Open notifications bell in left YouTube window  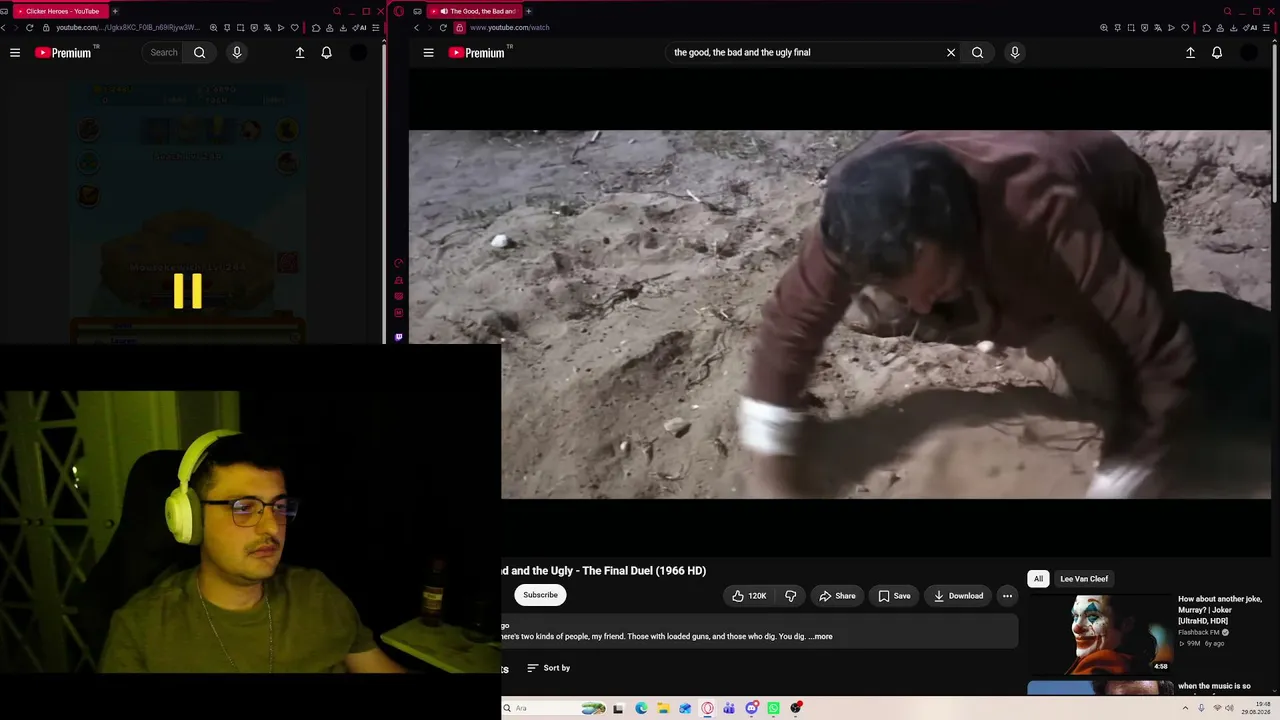click(x=327, y=53)
